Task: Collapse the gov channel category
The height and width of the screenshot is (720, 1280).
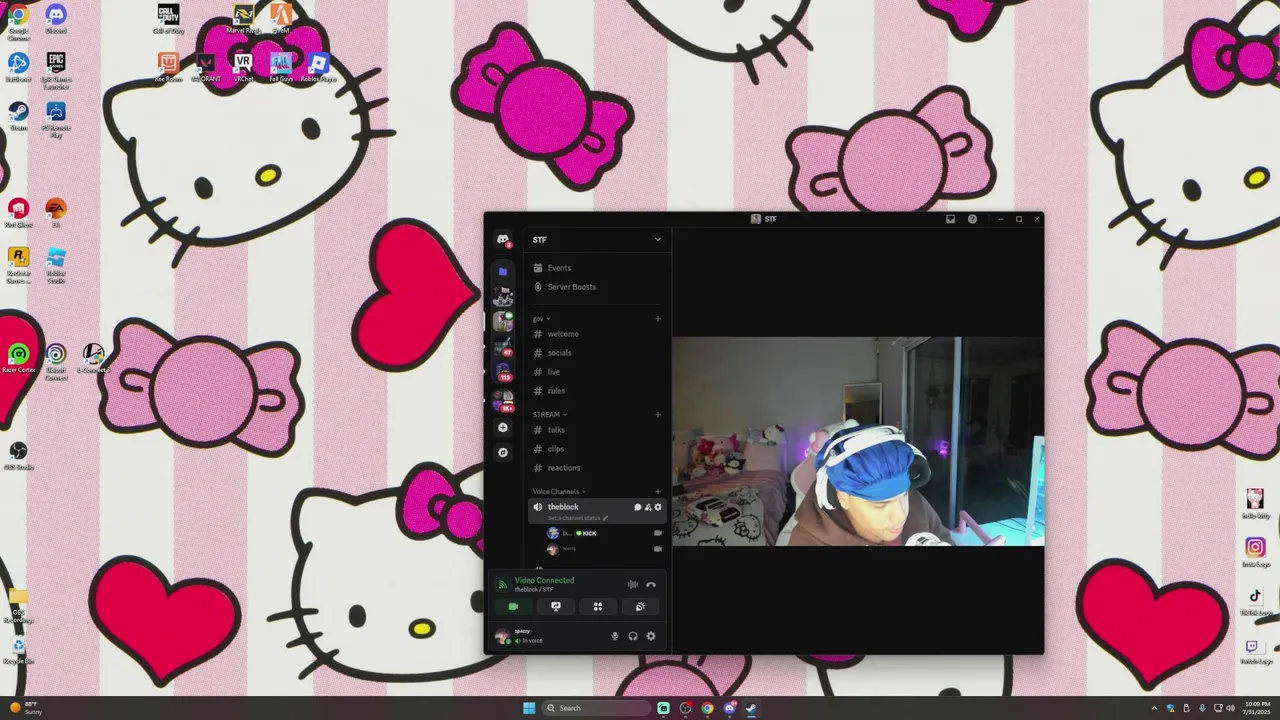Action: point(541,319)
